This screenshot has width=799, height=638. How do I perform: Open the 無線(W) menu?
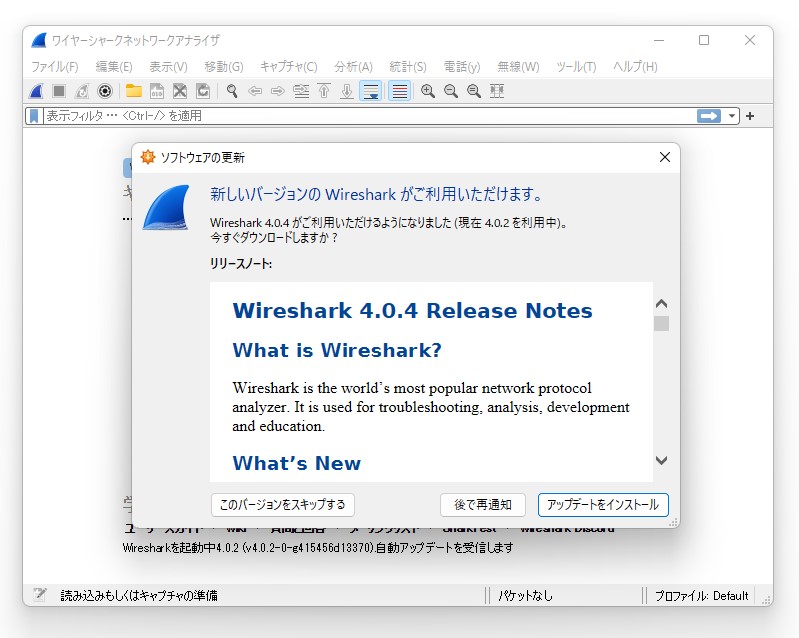tap(518, 67)
